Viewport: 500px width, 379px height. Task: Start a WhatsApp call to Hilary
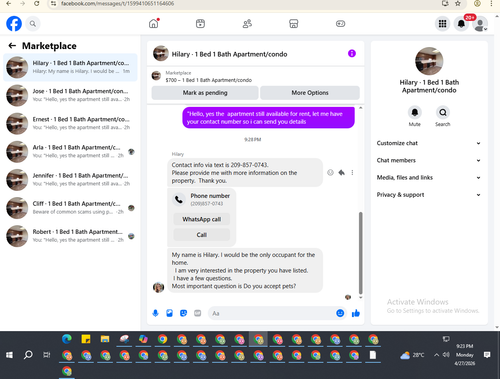point(202,219)
